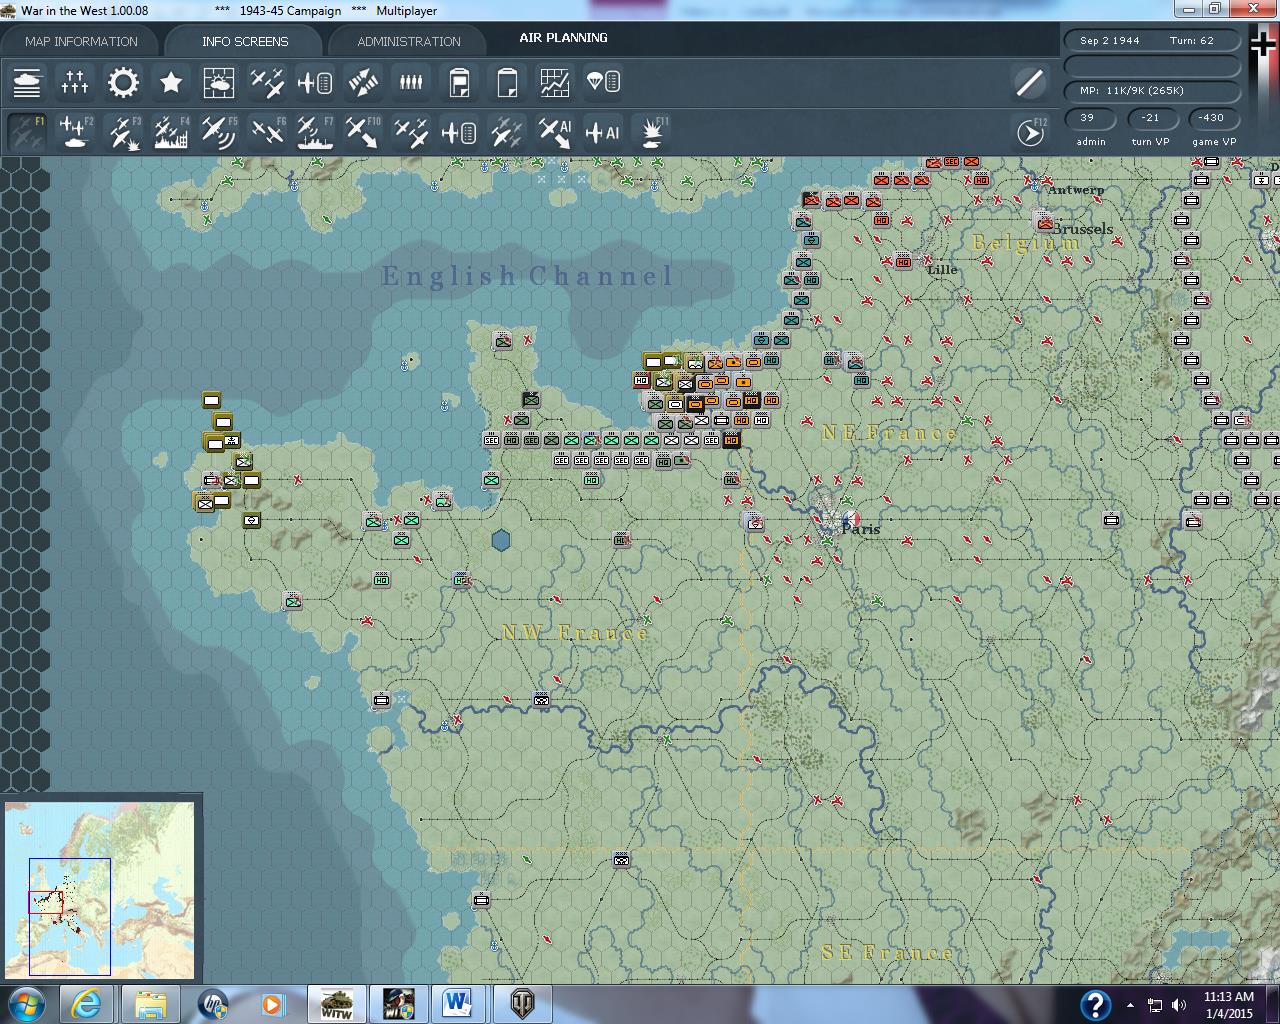Click the turn VP value -21

(1150, 118)
